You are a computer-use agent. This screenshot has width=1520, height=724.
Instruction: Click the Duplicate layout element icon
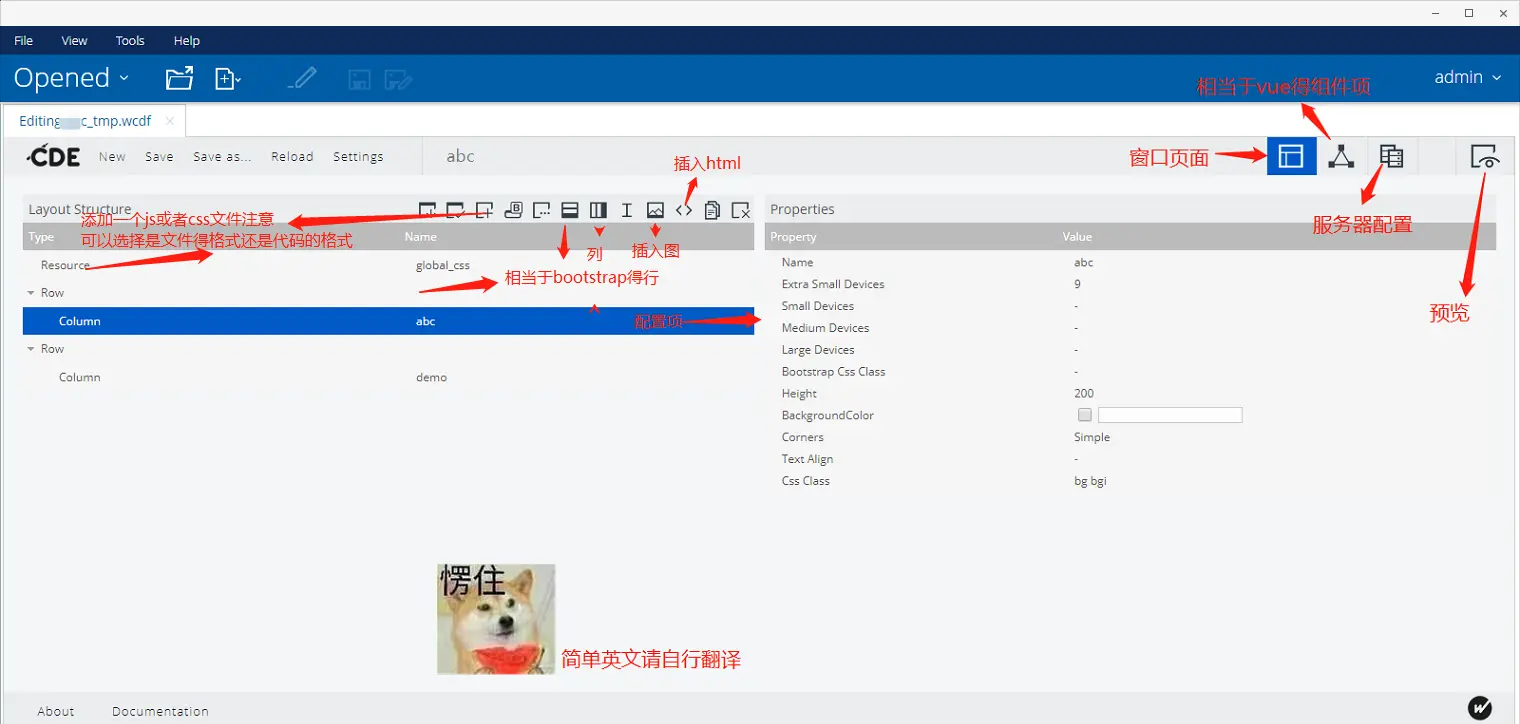tap(712, 210)
